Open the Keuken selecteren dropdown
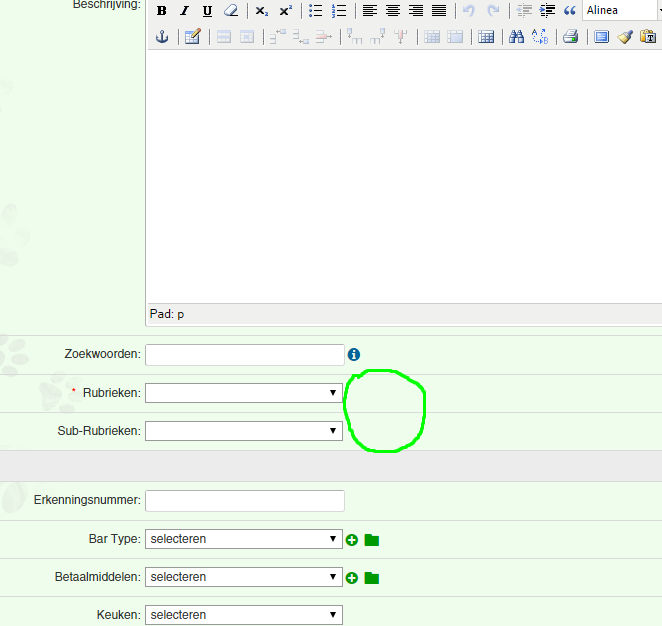Viewport: 662px width, 626px height. (x=243, y=615)
